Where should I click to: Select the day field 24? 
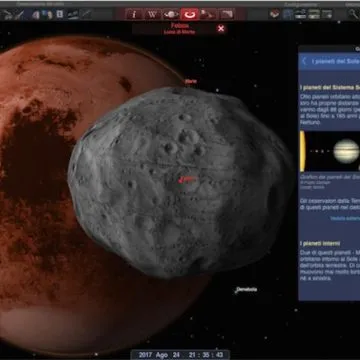point(176,355)
